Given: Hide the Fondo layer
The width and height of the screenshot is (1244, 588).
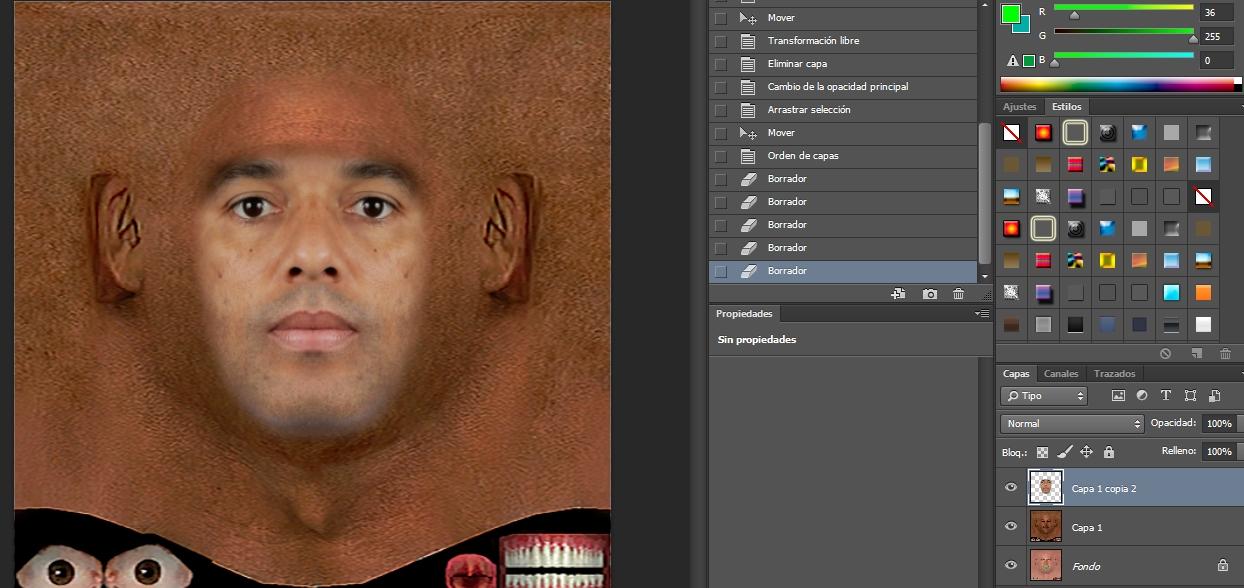Looking at the screenshot, I should click(x=1011, y=566).
